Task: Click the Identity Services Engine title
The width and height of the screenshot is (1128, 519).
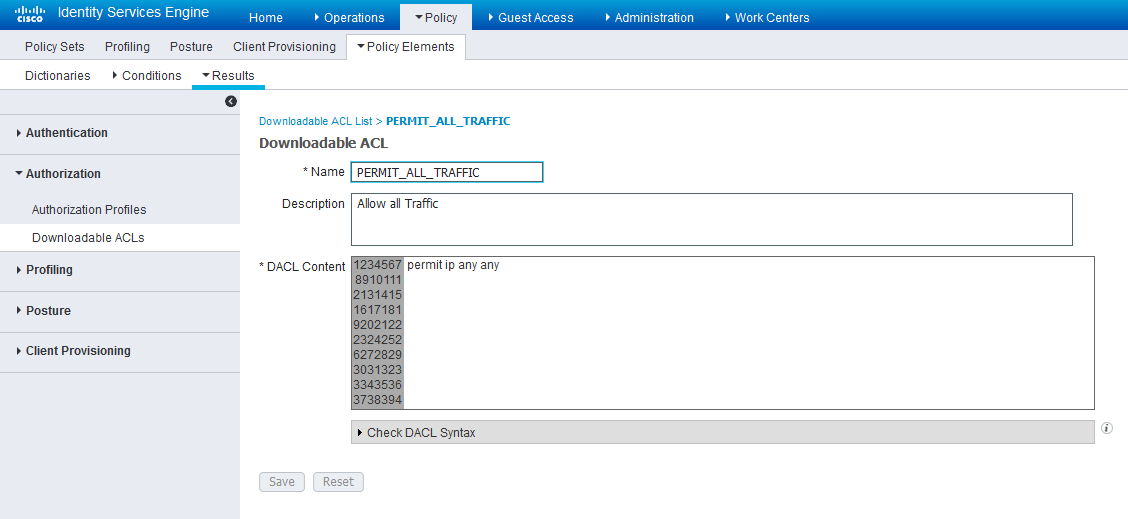Action: pyautogui.click(x=133, y=12)
